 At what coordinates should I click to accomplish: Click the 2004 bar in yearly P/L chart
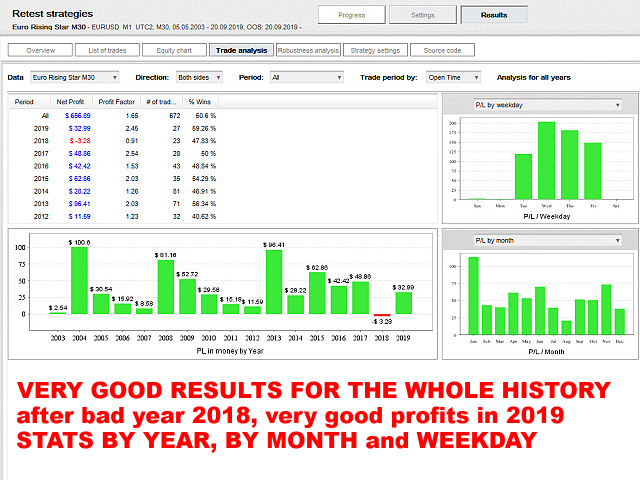coord(79,280)
